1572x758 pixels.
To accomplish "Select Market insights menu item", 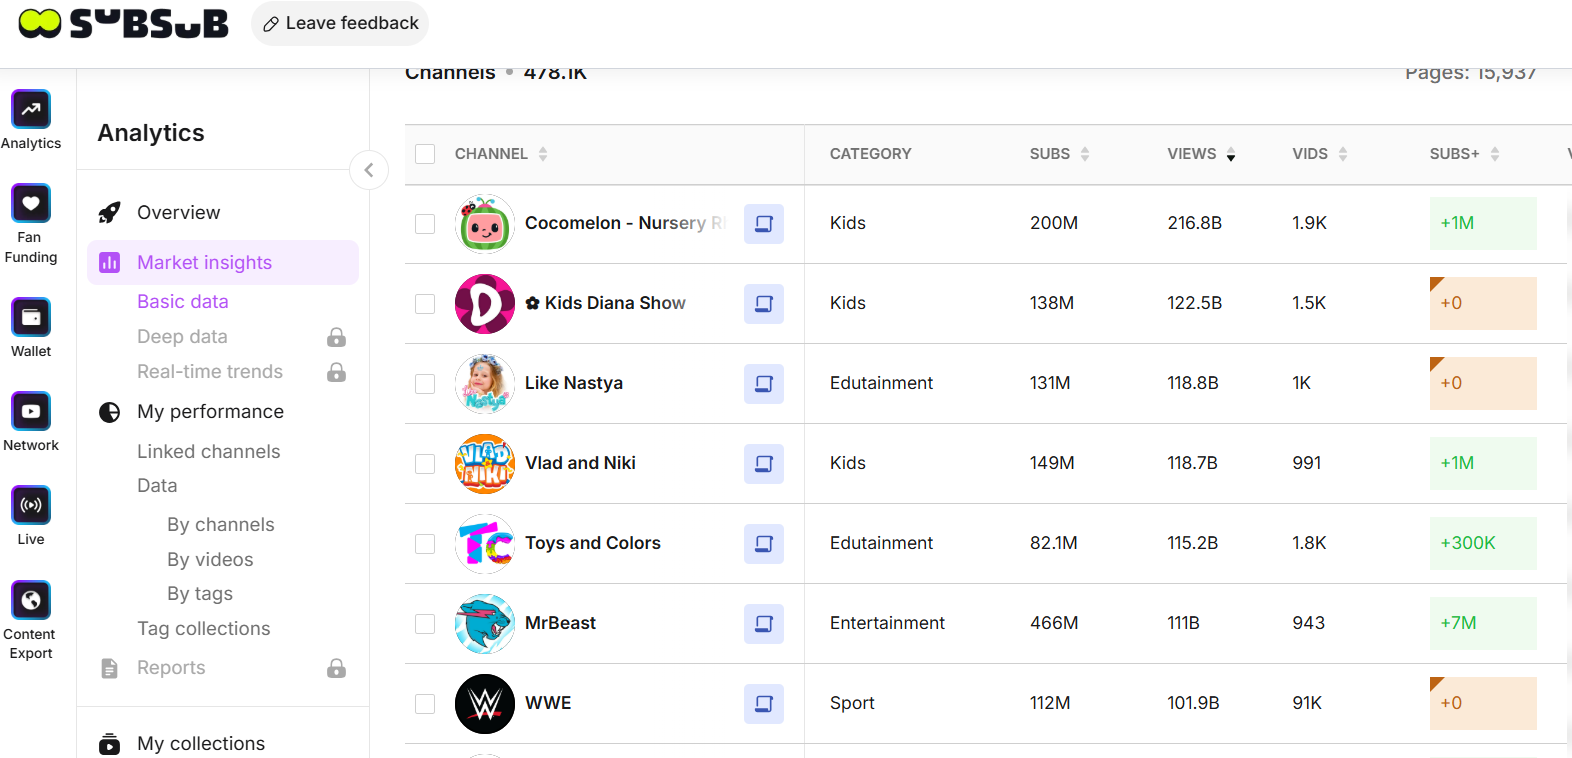I will click(x=223, y=262).
